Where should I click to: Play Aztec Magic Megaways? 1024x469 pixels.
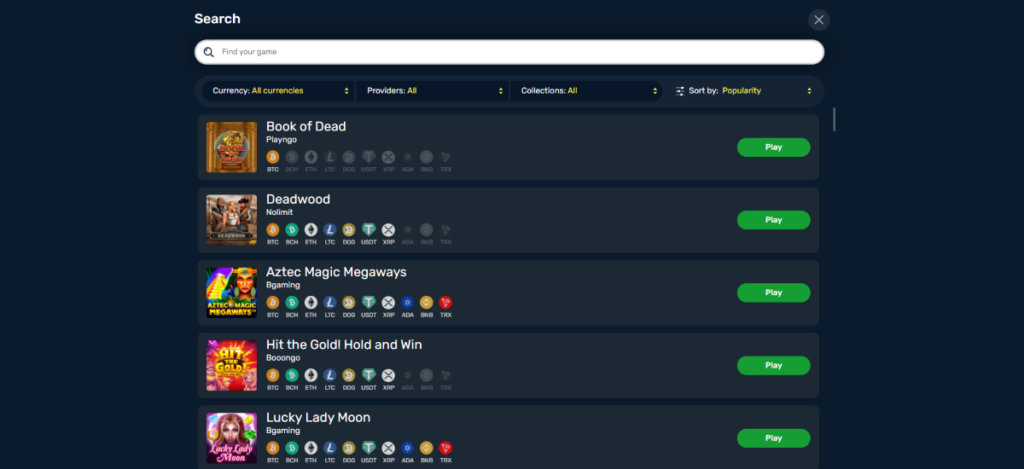click(x=773, y=293)
